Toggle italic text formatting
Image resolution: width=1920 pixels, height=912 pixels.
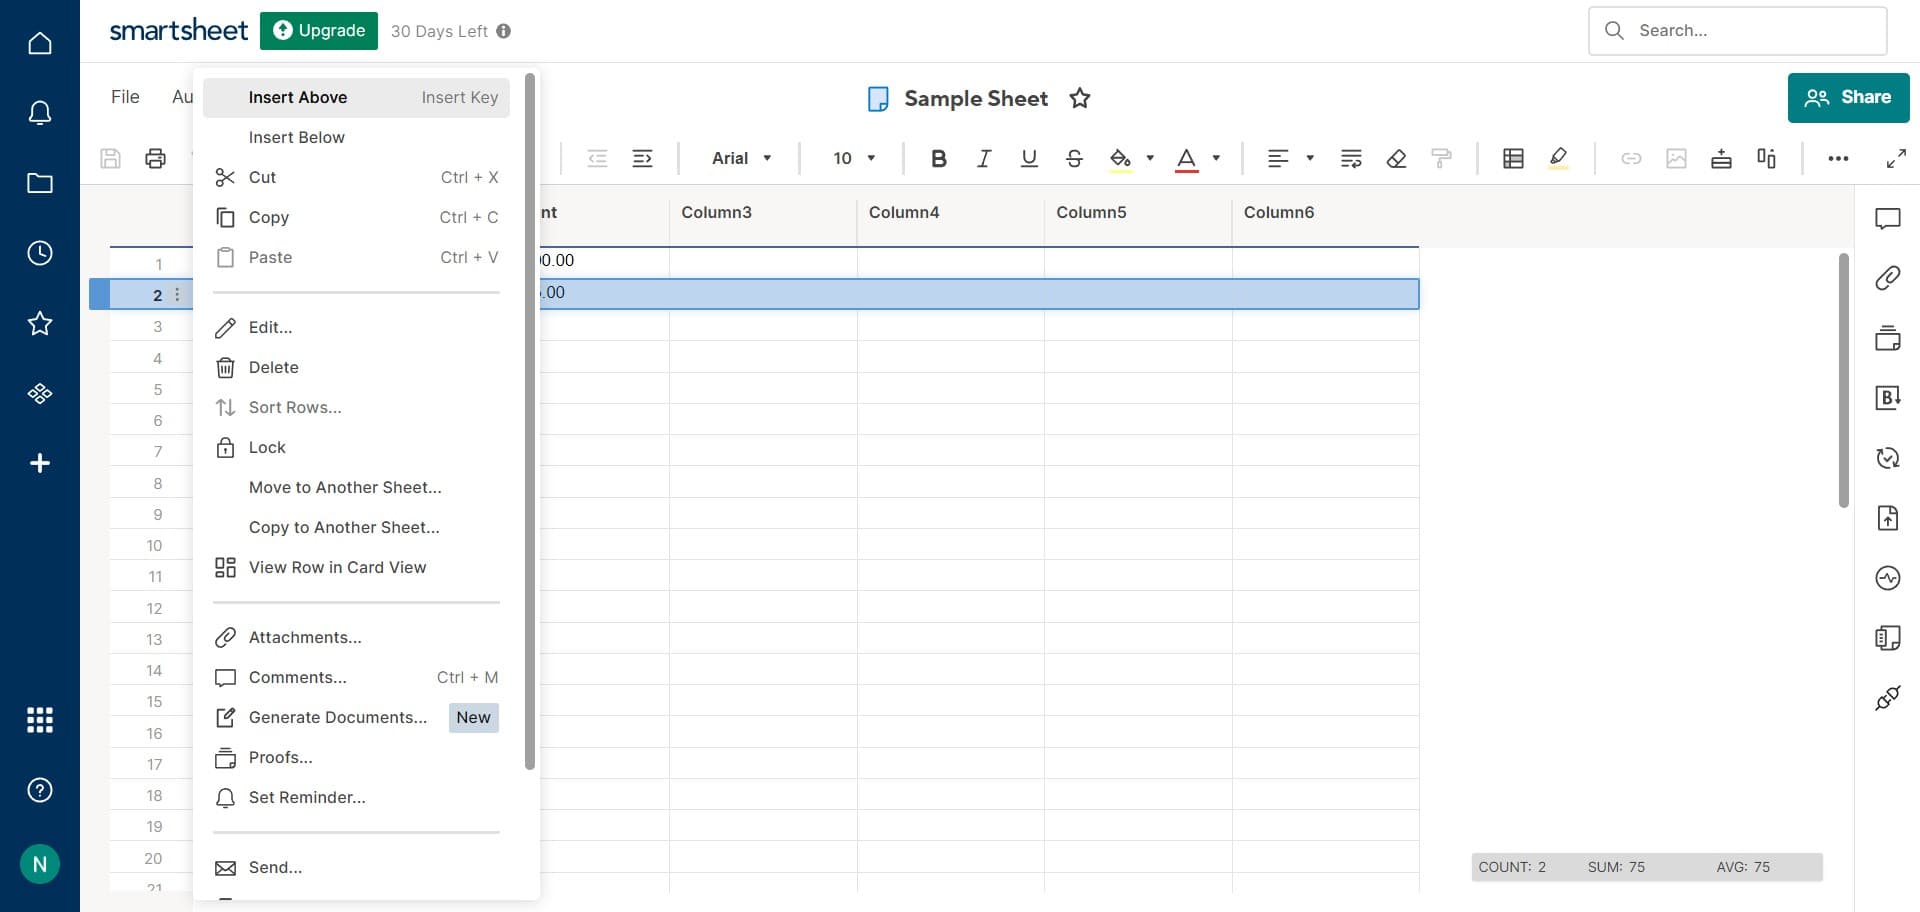point(983,158)
